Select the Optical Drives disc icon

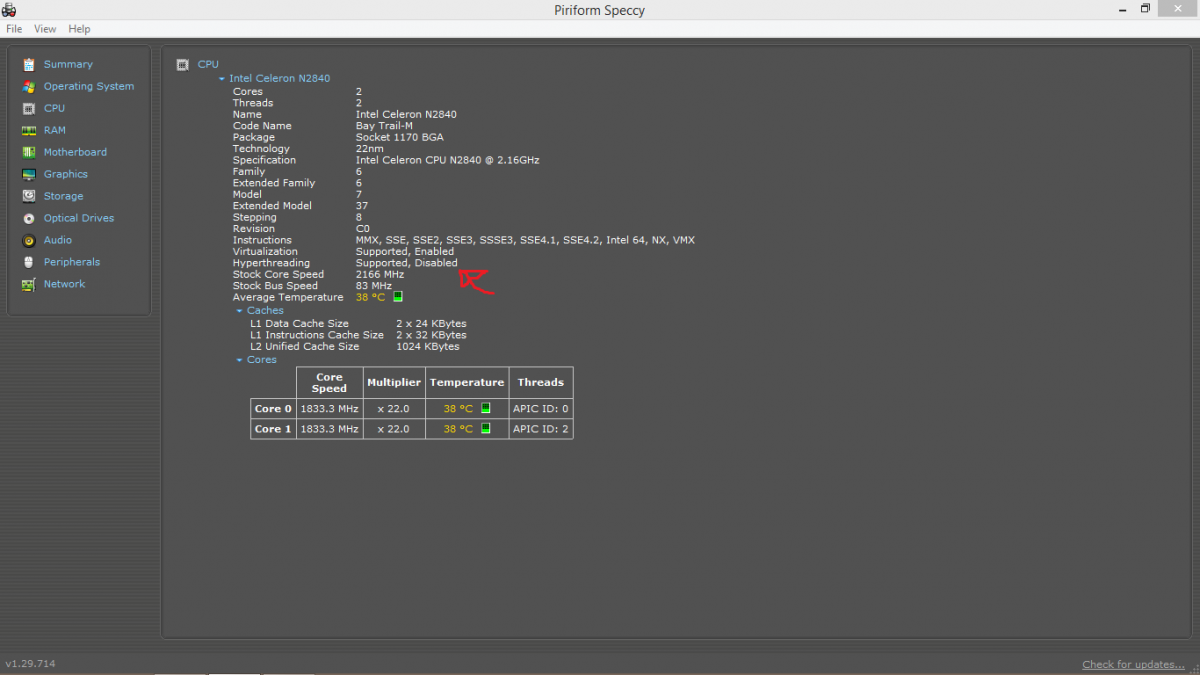click(28, 218)
